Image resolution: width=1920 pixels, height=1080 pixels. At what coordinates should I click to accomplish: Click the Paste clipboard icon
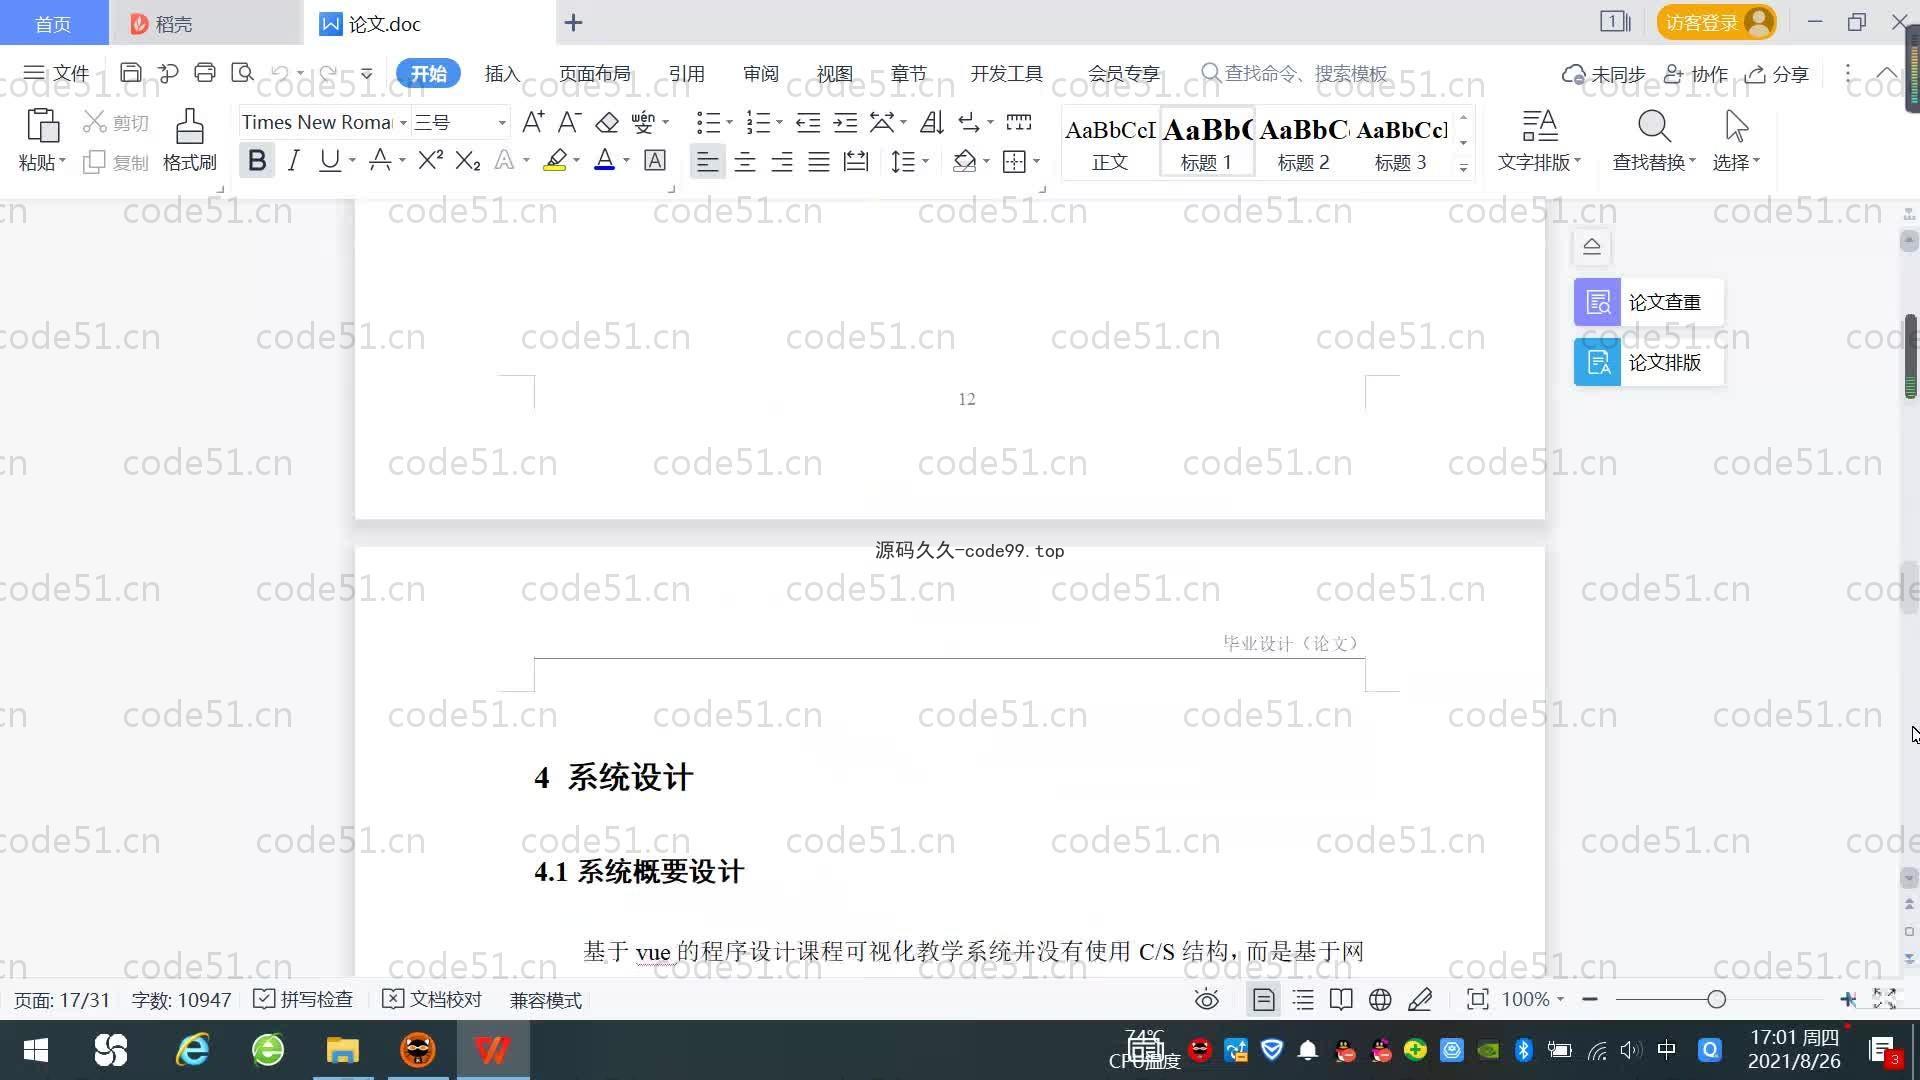(42, 127)
